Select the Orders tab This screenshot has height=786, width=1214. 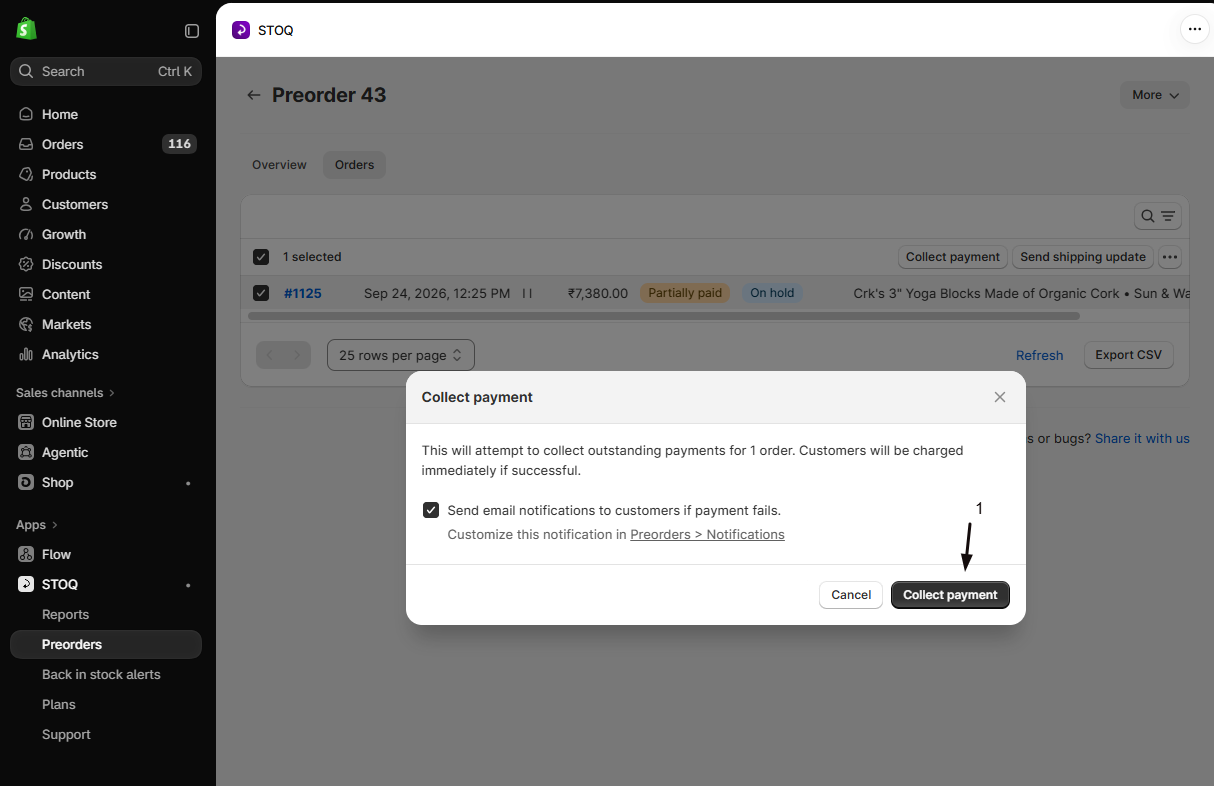pos(354,165)
